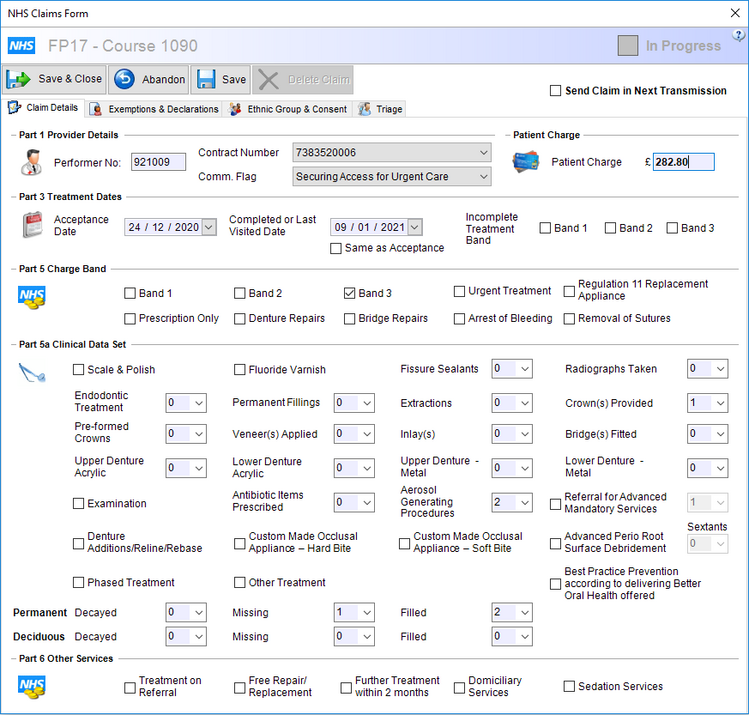Click the help question mark icon
The image size is (749, 715).
tap(738, 35)
